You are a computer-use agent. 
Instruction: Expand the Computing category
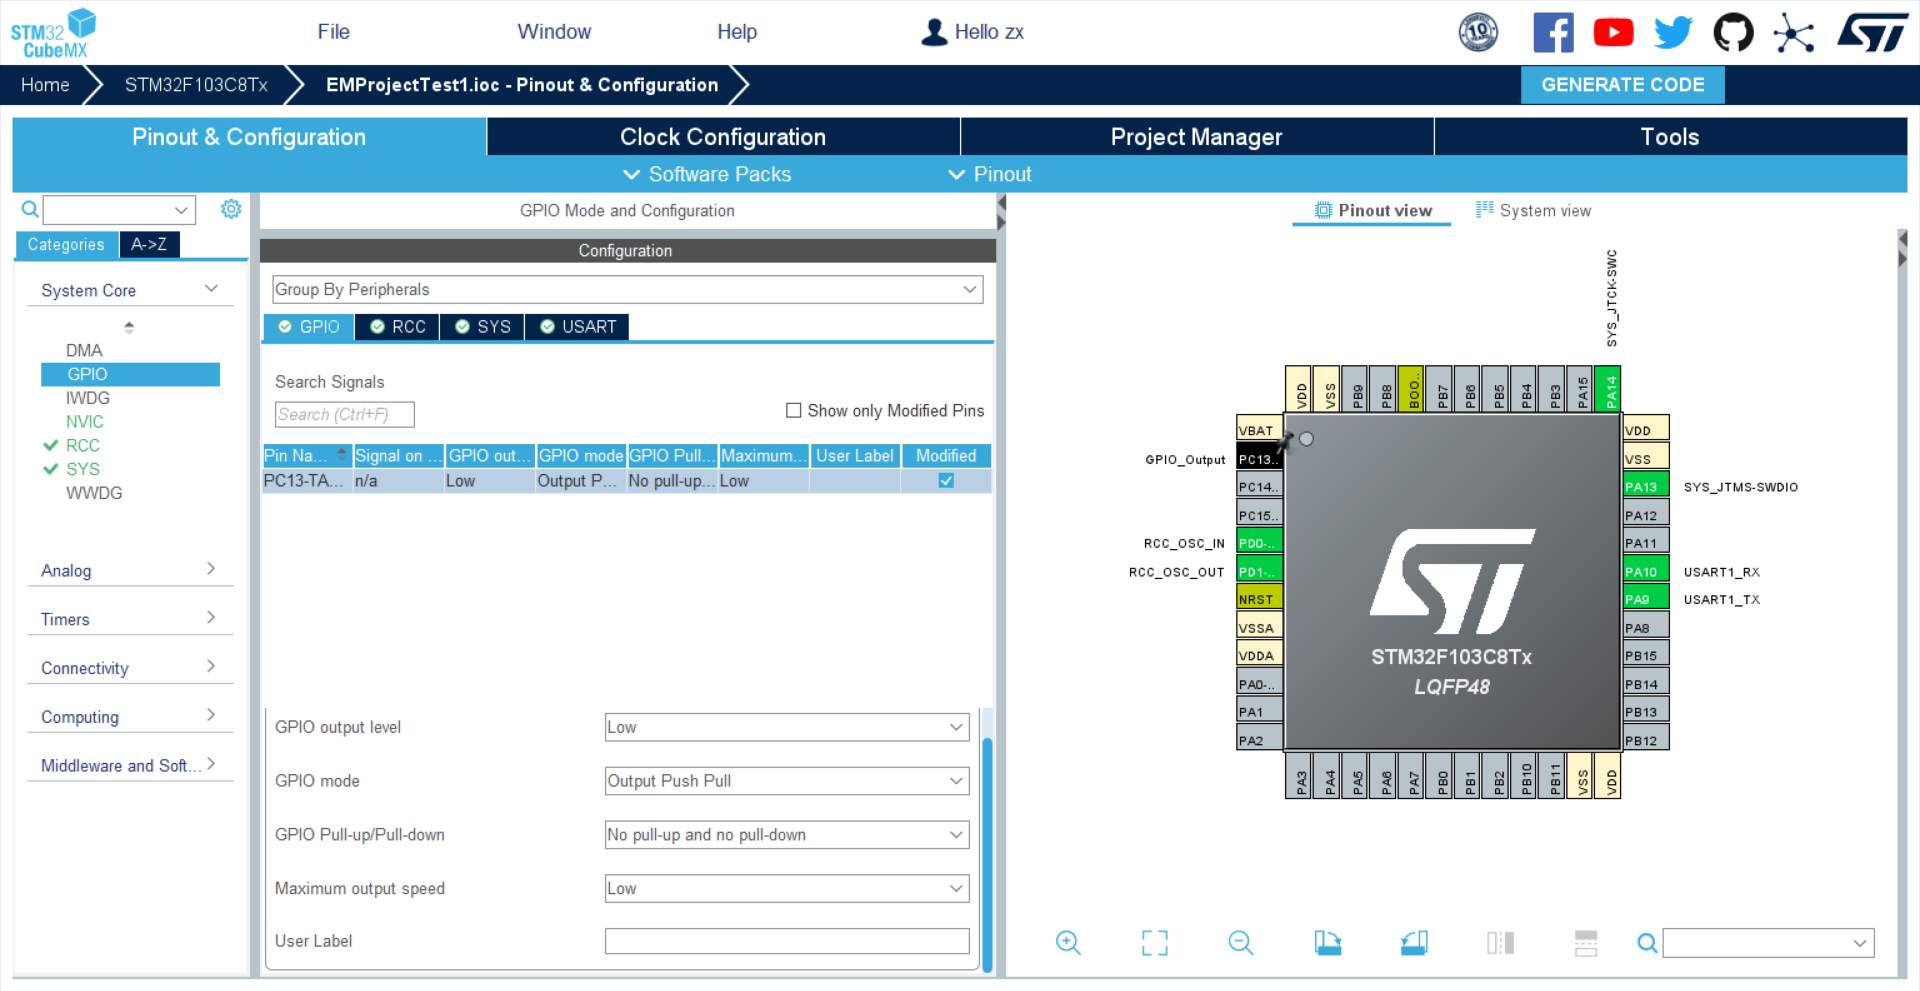130,717
